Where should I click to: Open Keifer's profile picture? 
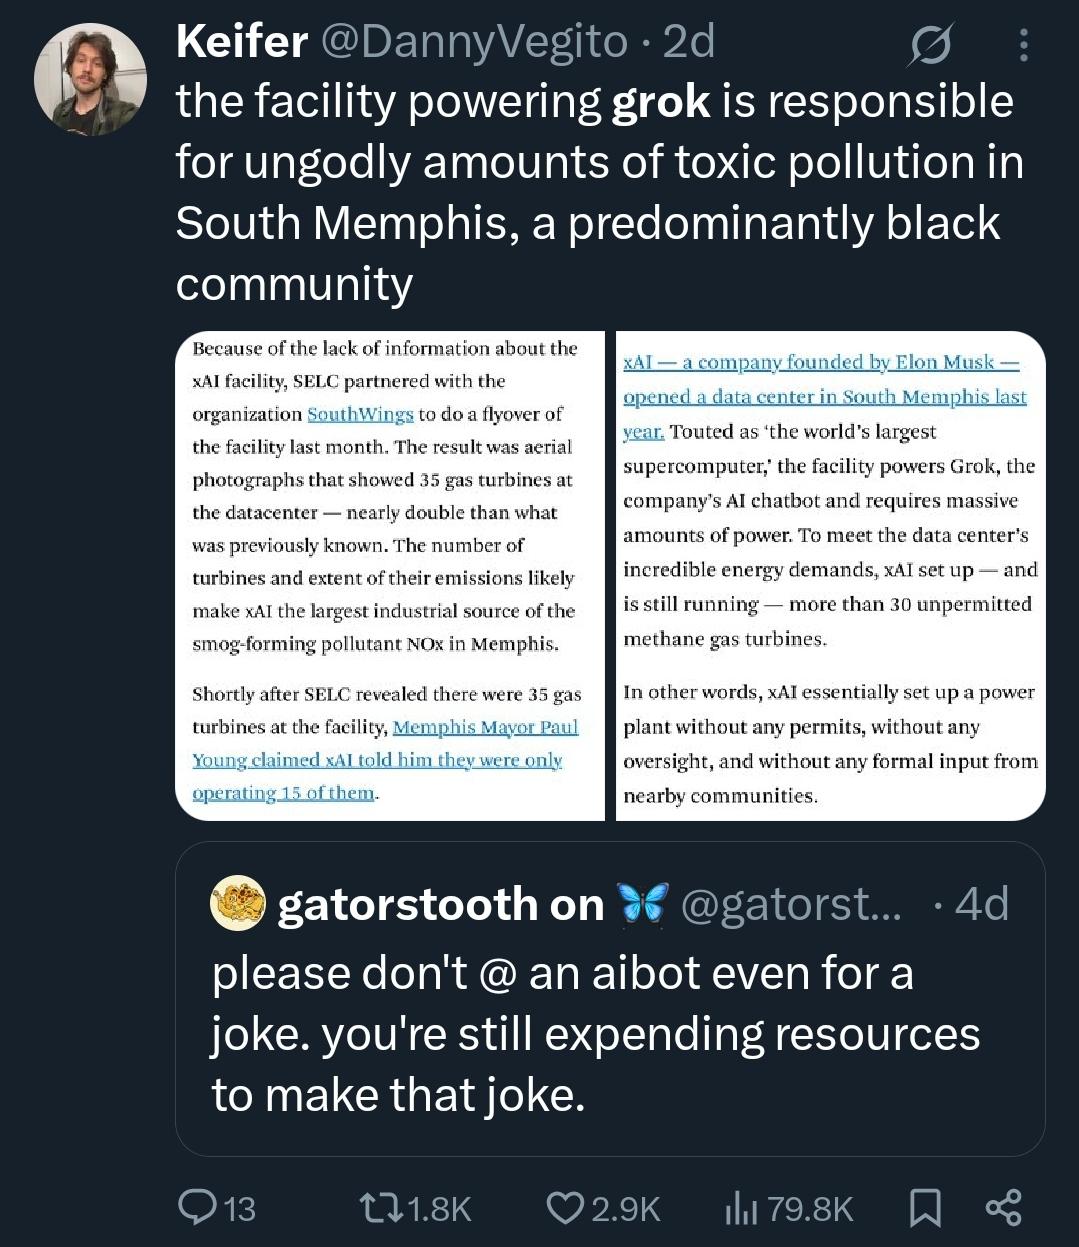pyautogui.click(x=90, y=79)
